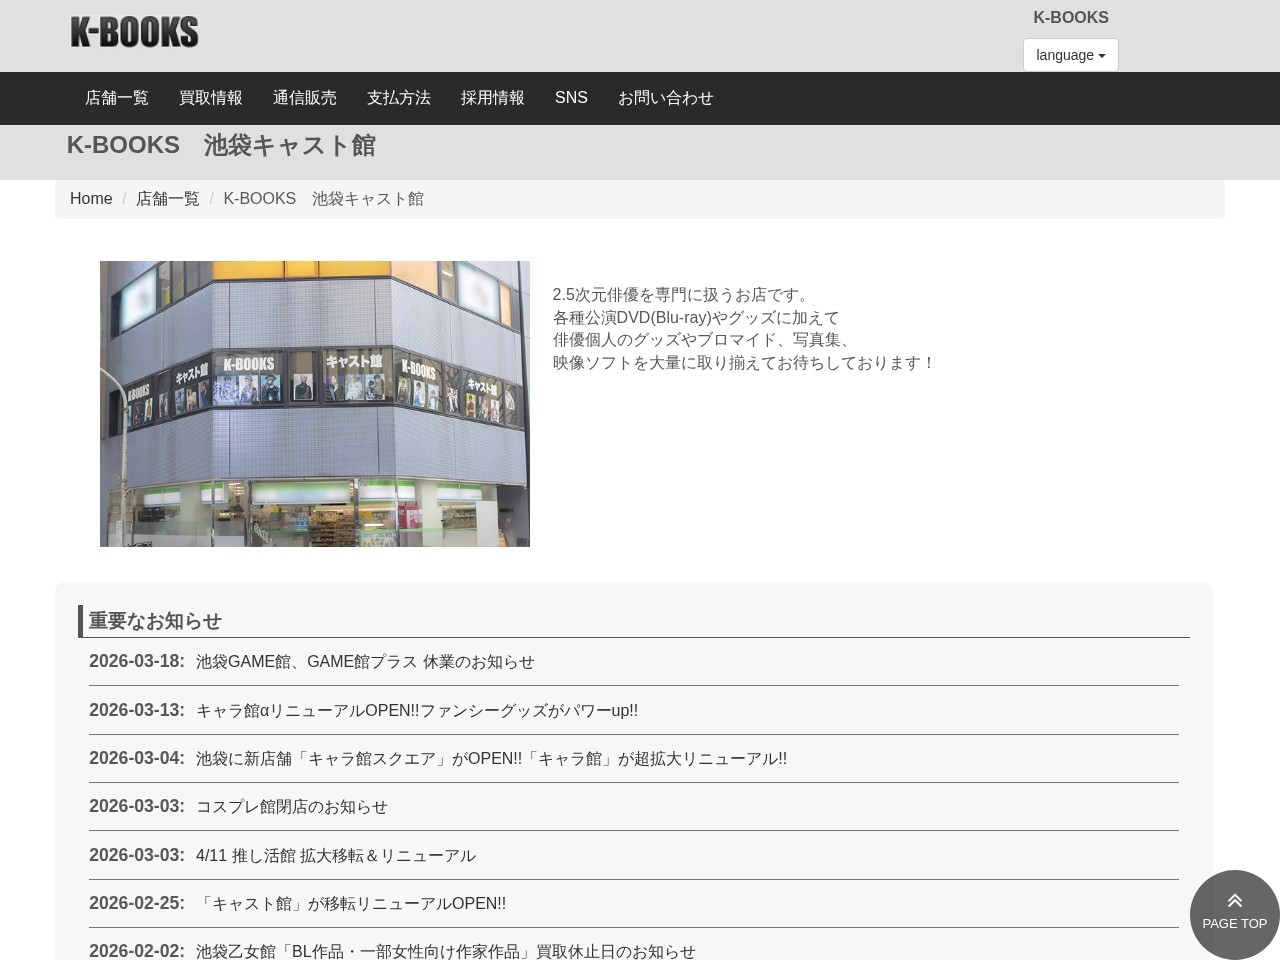The width and height of the screenshot is (1280, 960).
Task: Click the PAGE TOP double-chevron icon
Action: [x=1234, y=900]
